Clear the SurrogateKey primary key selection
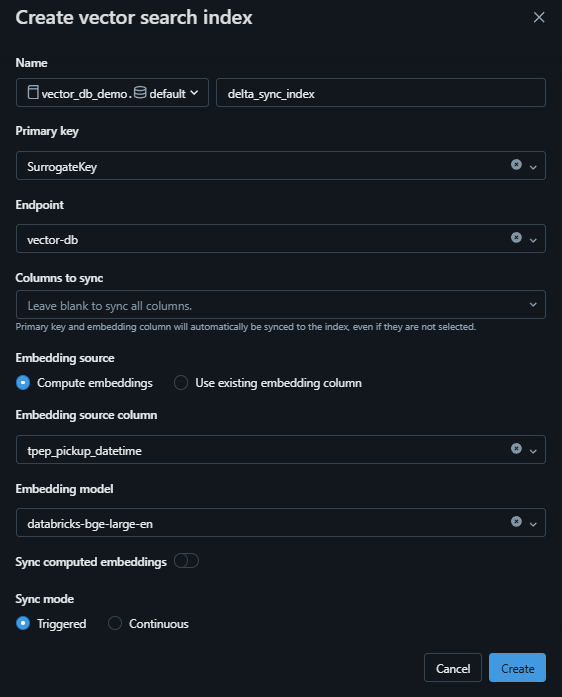 click(516, 164)
